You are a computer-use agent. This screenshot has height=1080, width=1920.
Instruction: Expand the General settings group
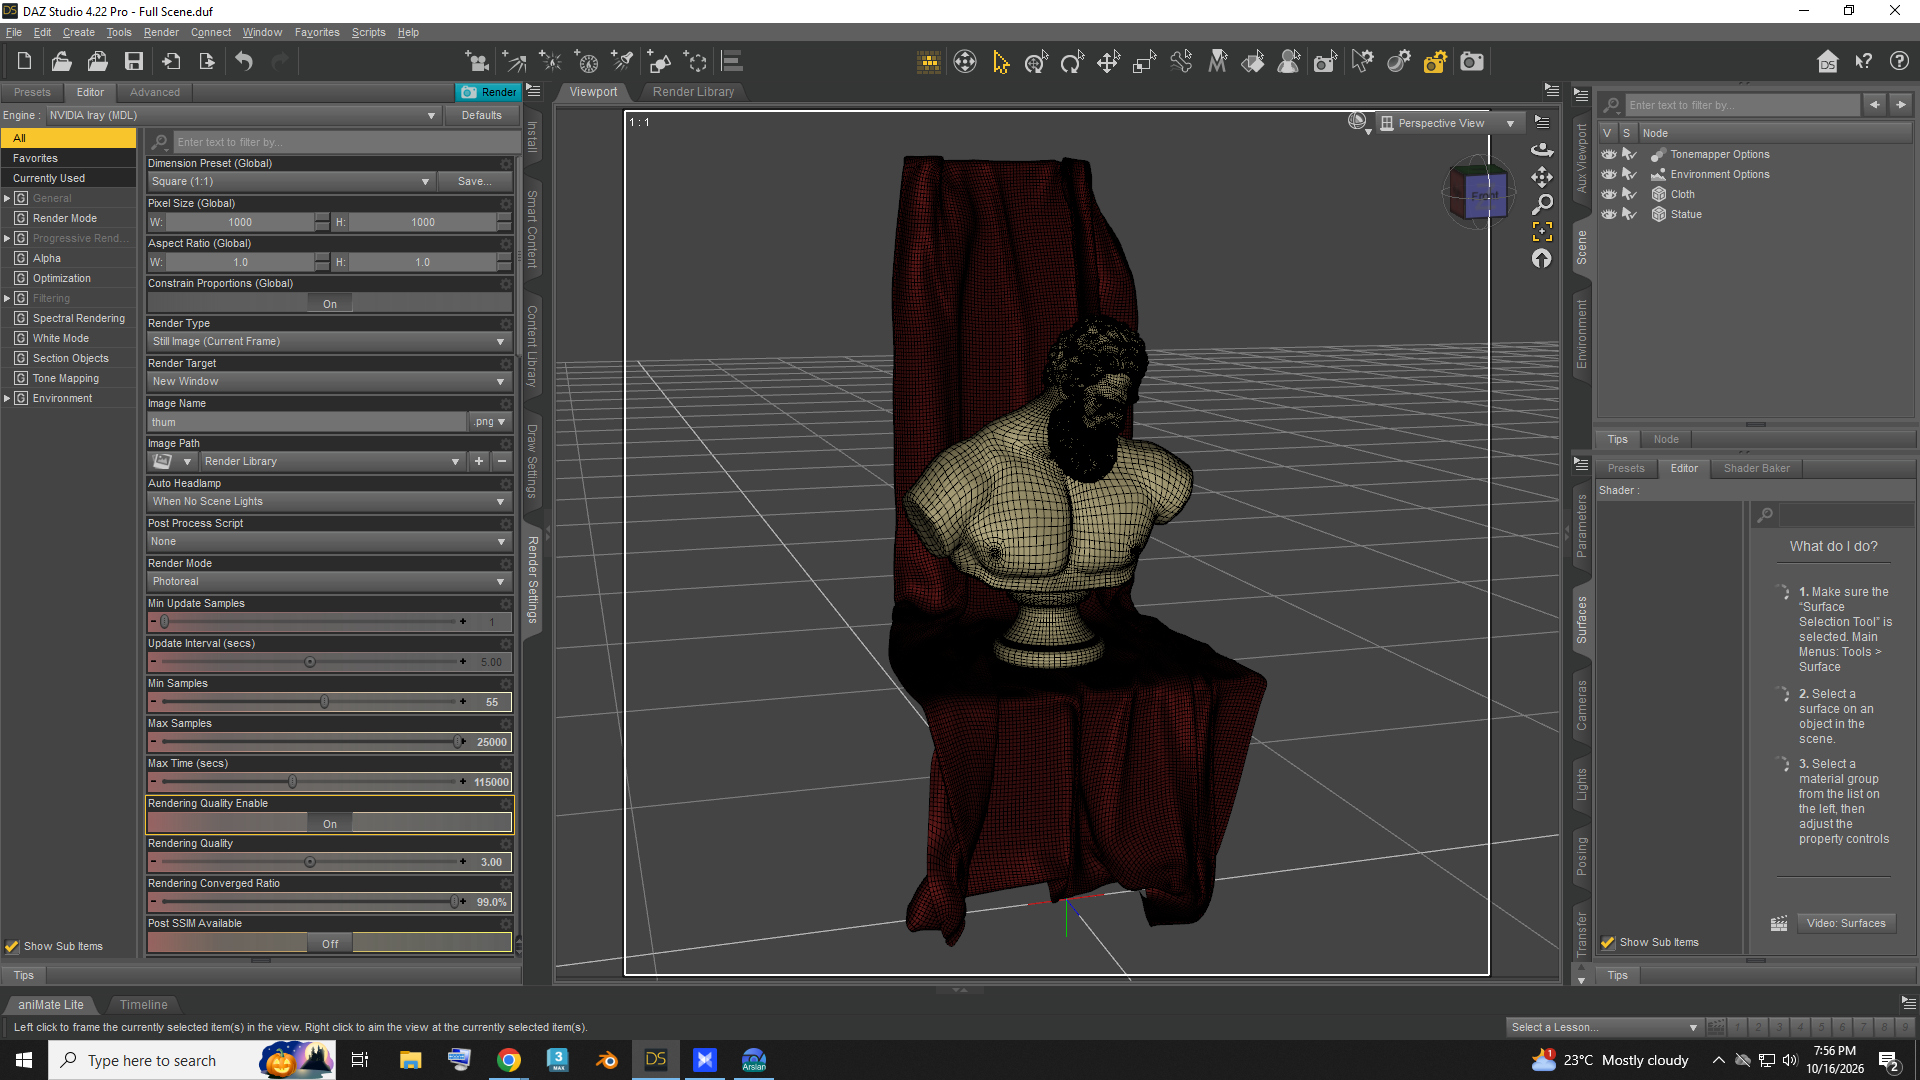pos(7,198)
